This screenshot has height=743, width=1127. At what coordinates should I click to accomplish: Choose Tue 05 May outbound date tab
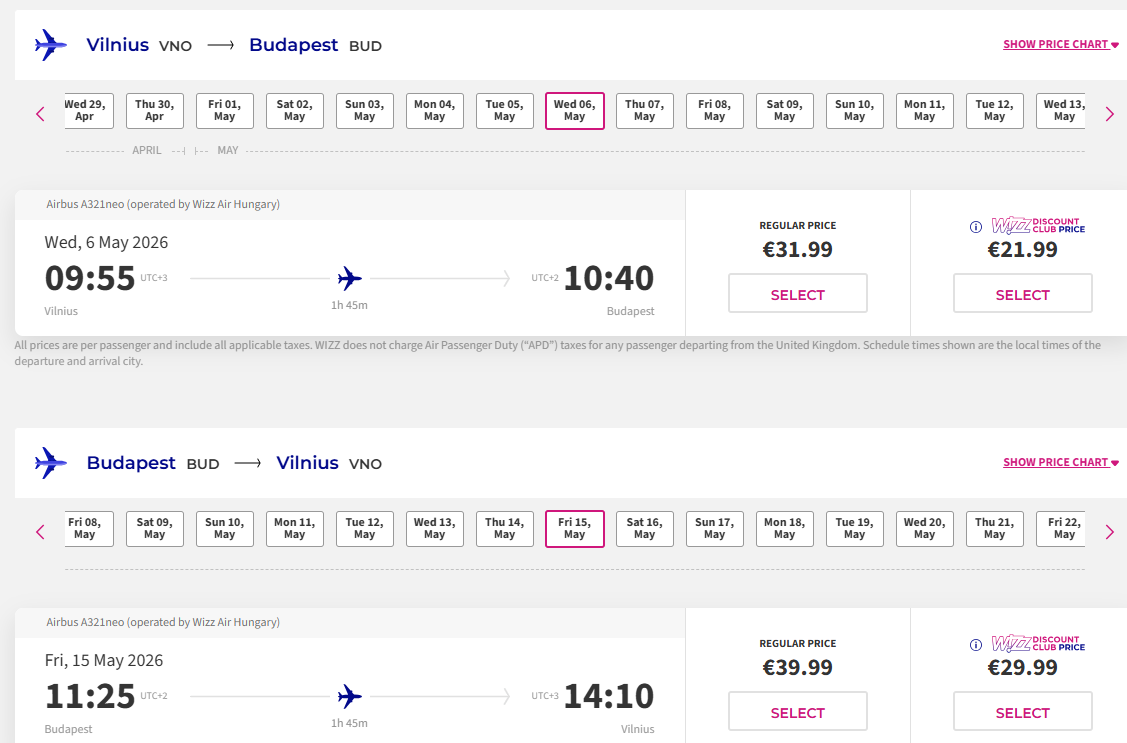tap(504, 111)
